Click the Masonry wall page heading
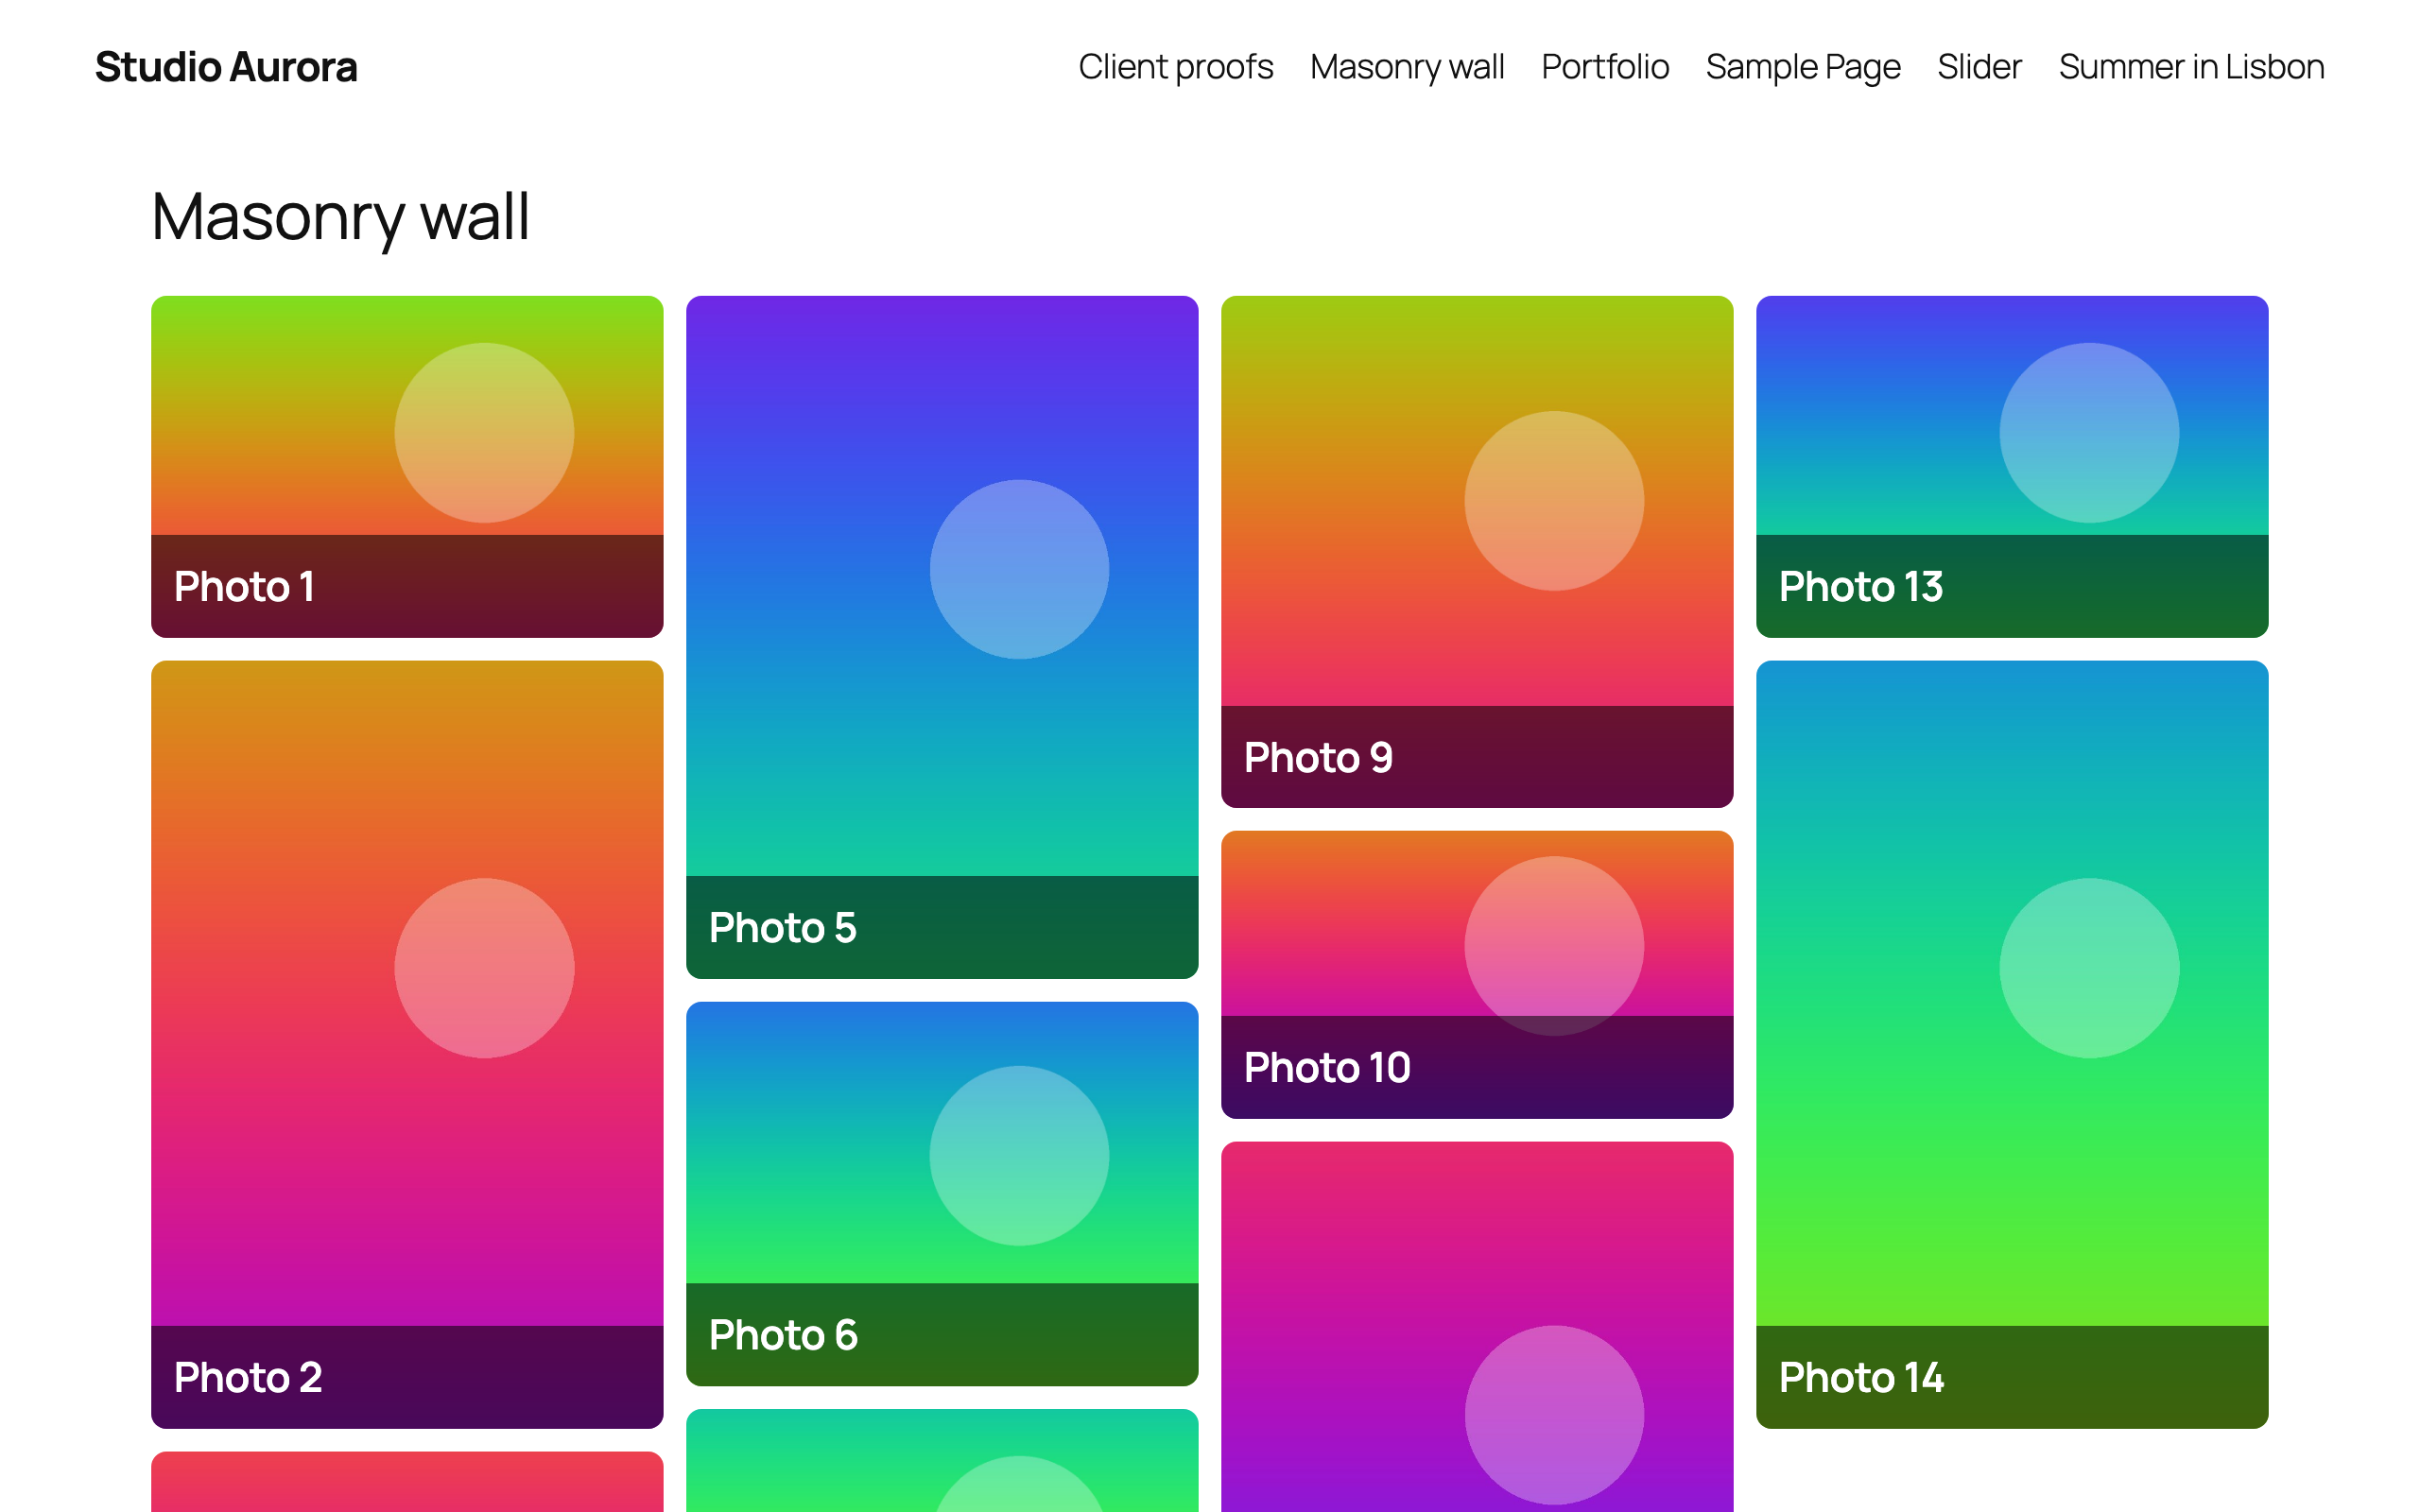 [340, 217]
